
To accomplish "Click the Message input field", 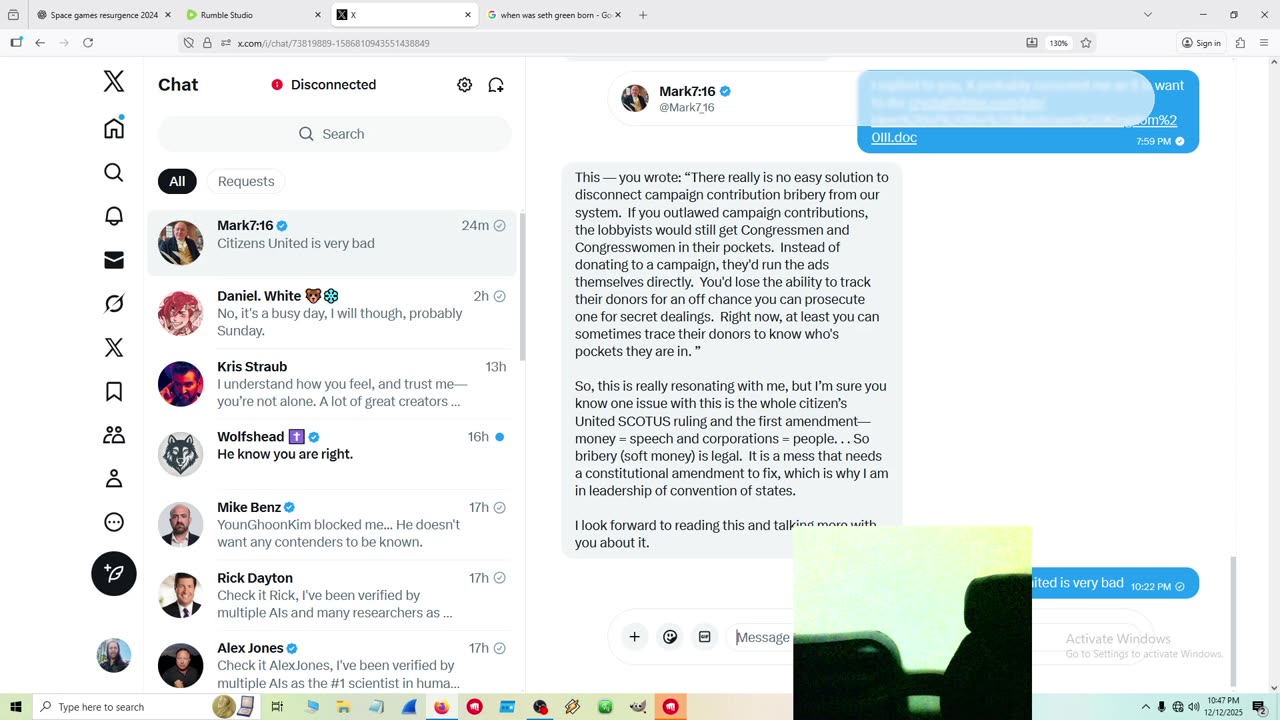I will tap(763, 637).
